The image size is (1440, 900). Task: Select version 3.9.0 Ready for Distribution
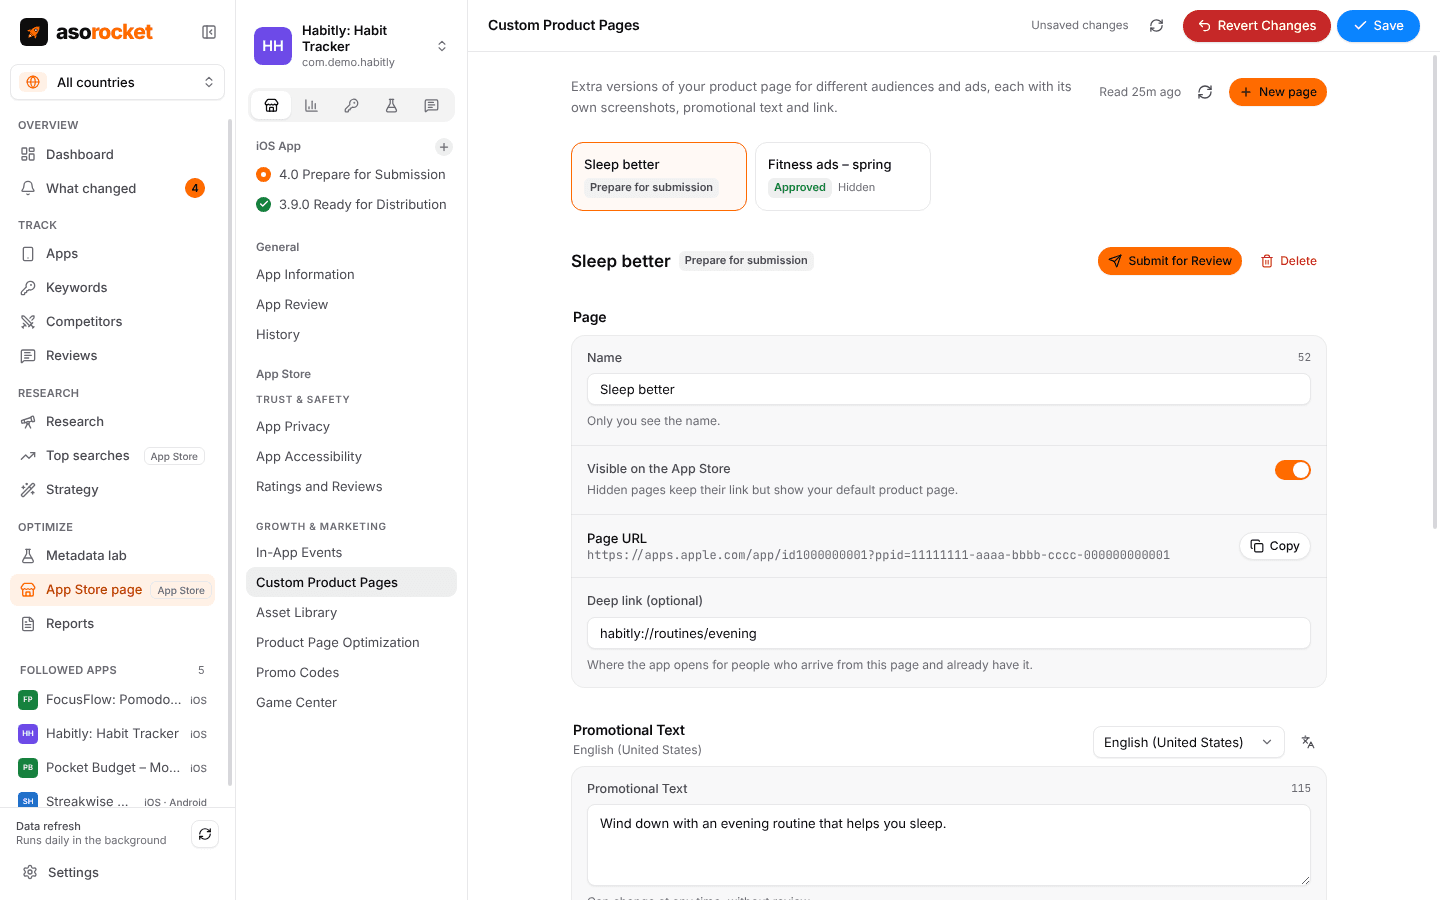[351, 205]
